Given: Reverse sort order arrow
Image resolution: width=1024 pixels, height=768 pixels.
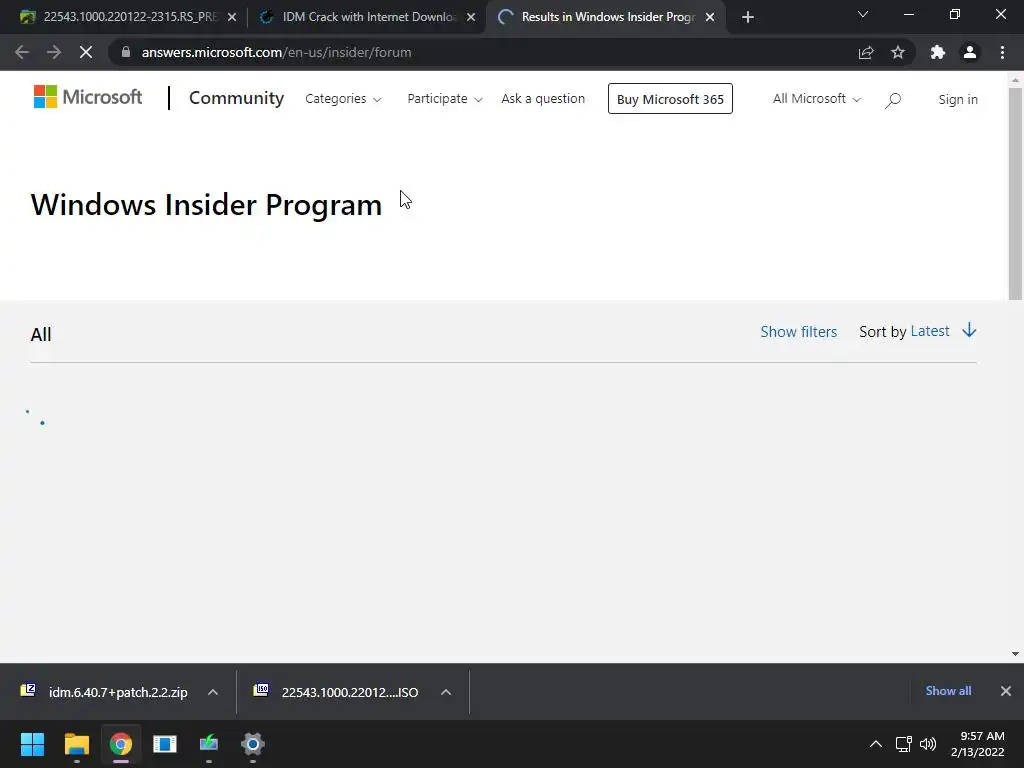Looking at the screenshot, I should (969, 330).
